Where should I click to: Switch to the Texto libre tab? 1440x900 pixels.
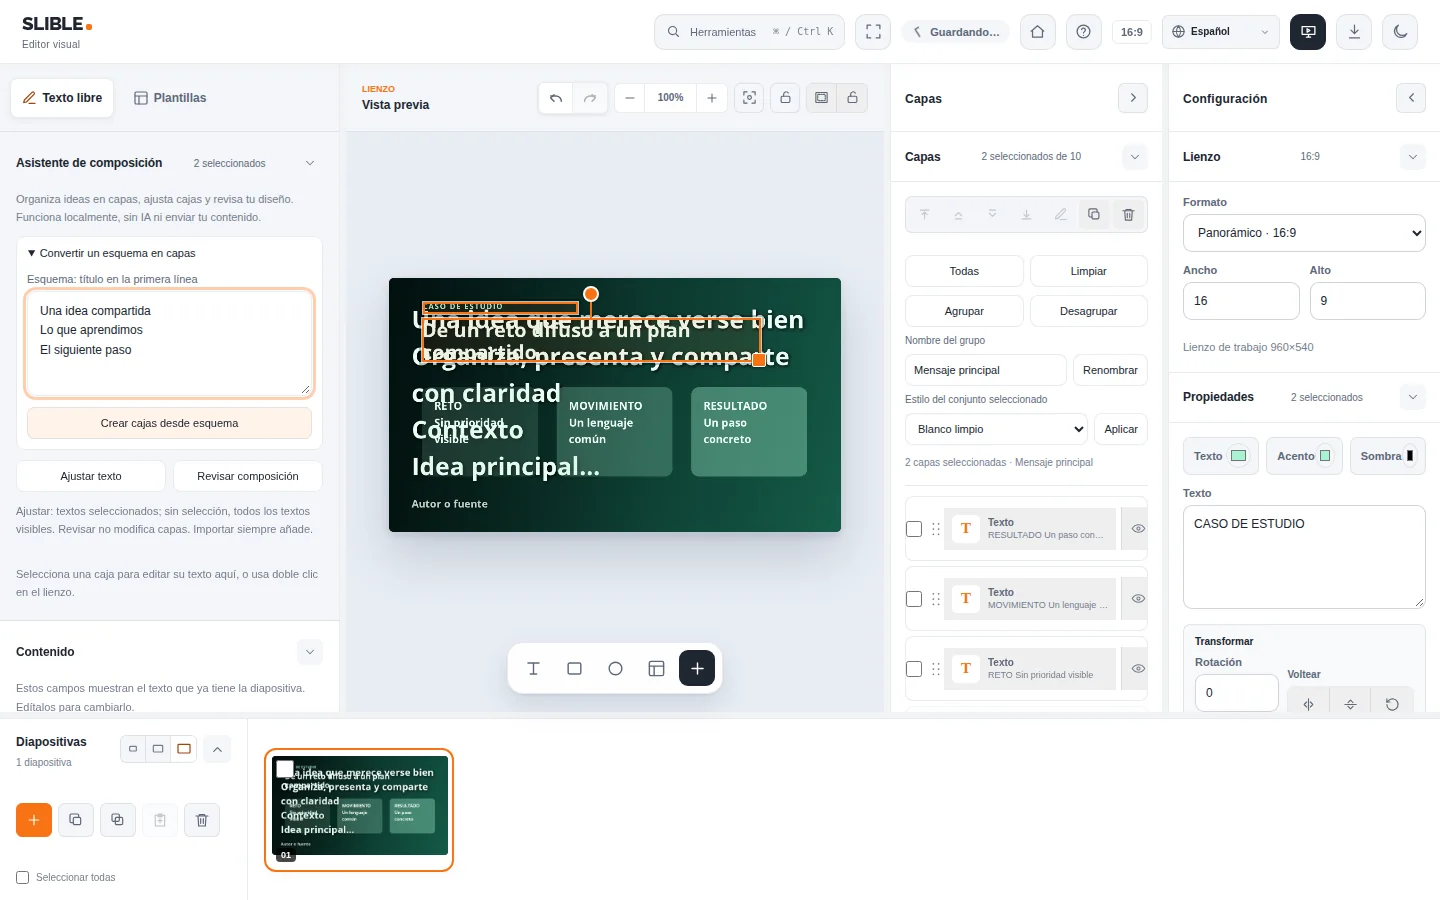coord(62,98)
